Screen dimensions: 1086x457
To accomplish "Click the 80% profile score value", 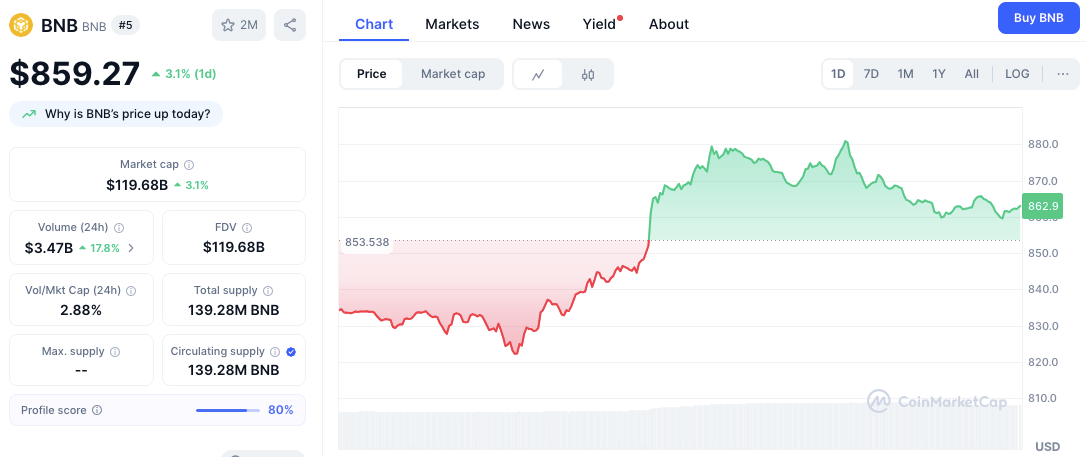I will click(x=281, y=410).
